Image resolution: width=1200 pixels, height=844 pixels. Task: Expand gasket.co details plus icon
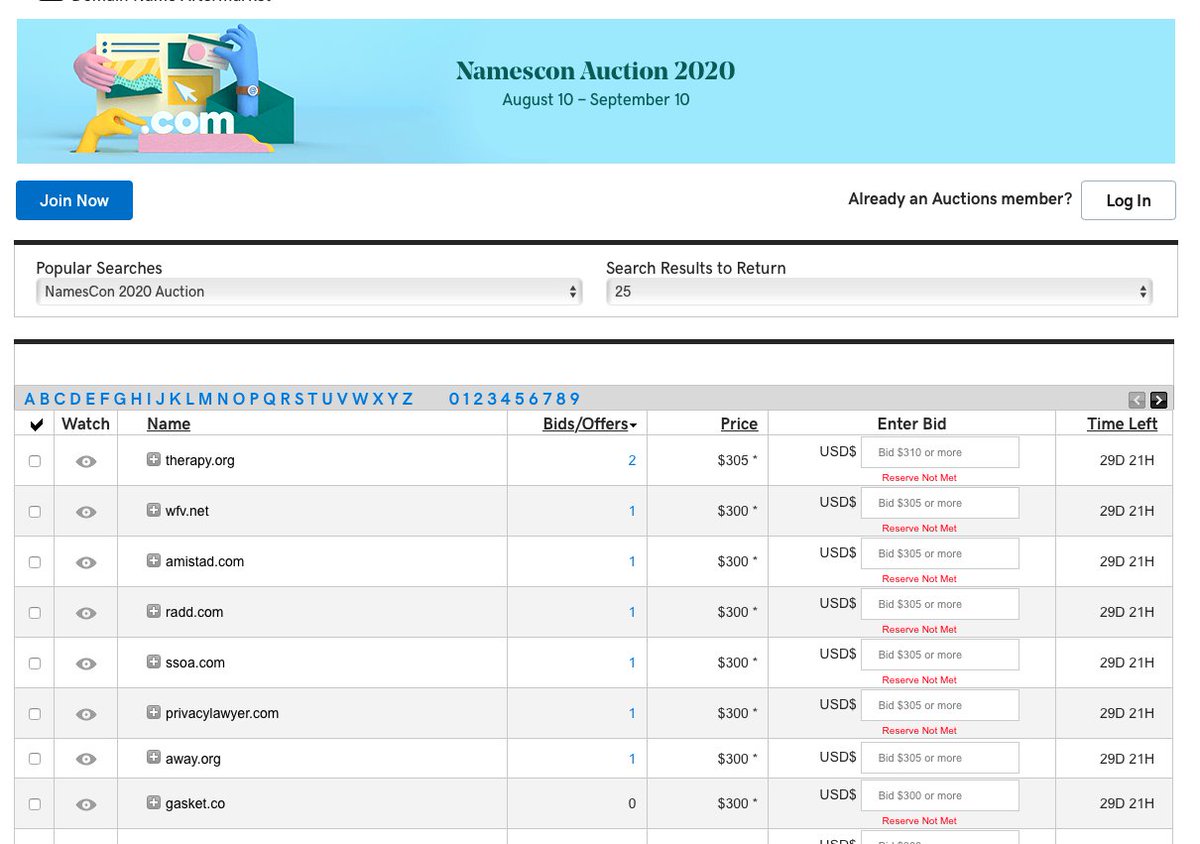tap(153, 802)
